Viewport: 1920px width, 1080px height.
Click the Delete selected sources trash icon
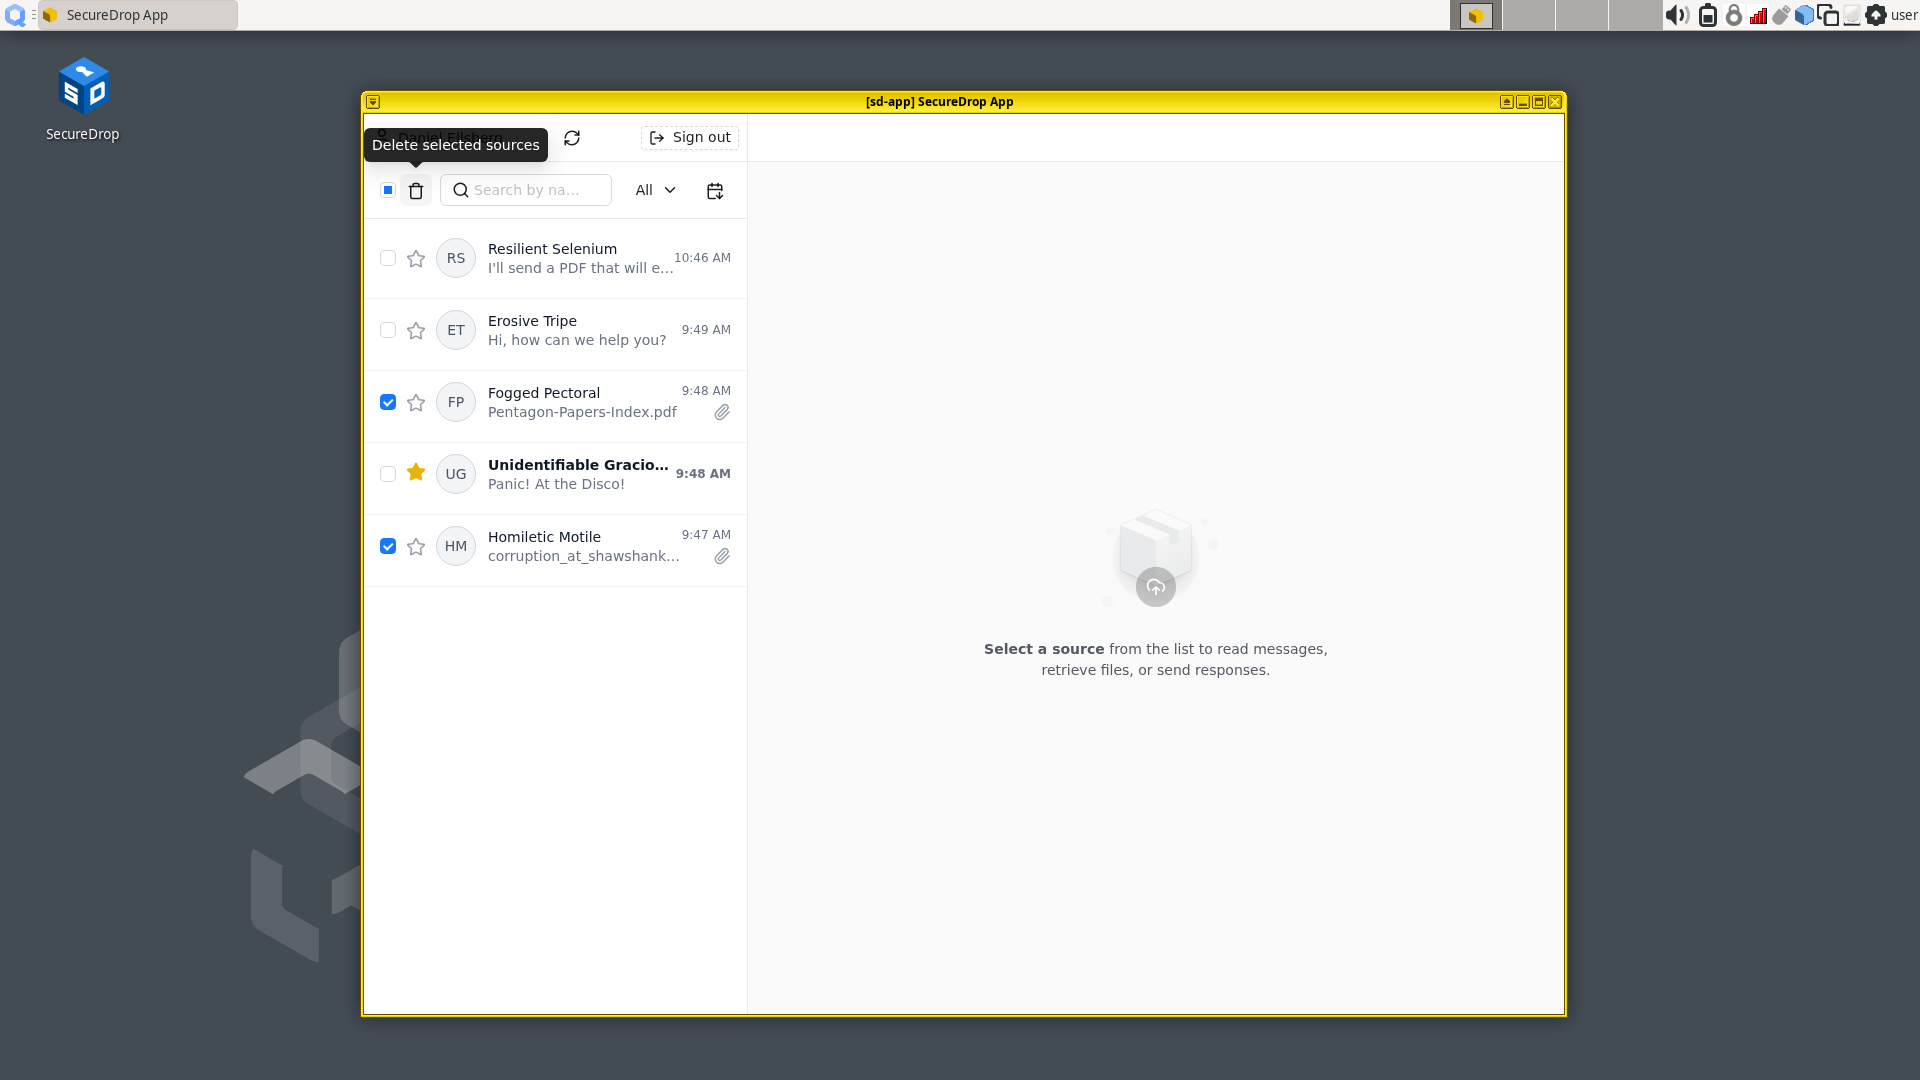(416, 190)
